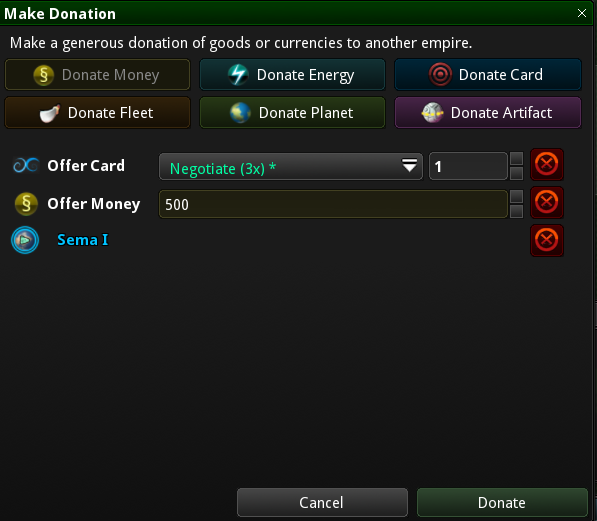The image size is (597, 521).
Task: Click the Offer Money amount field
Action: (333, 204)
